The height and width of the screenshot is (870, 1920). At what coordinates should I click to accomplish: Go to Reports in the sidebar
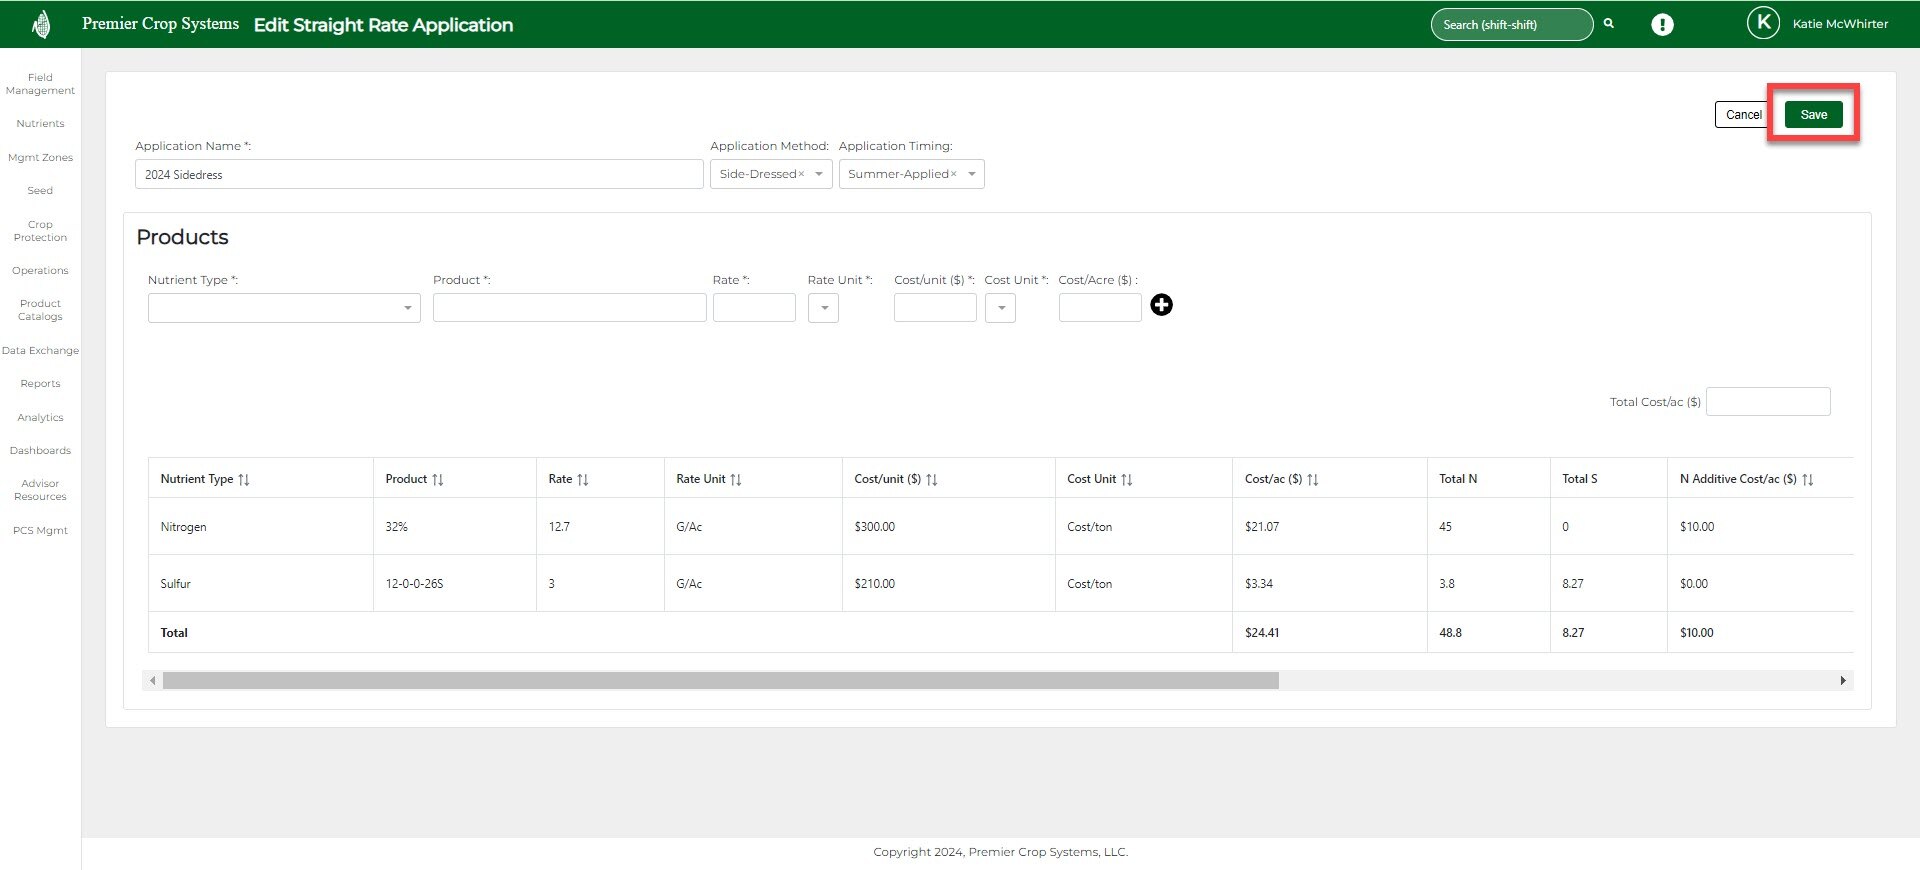pos(40,384)
